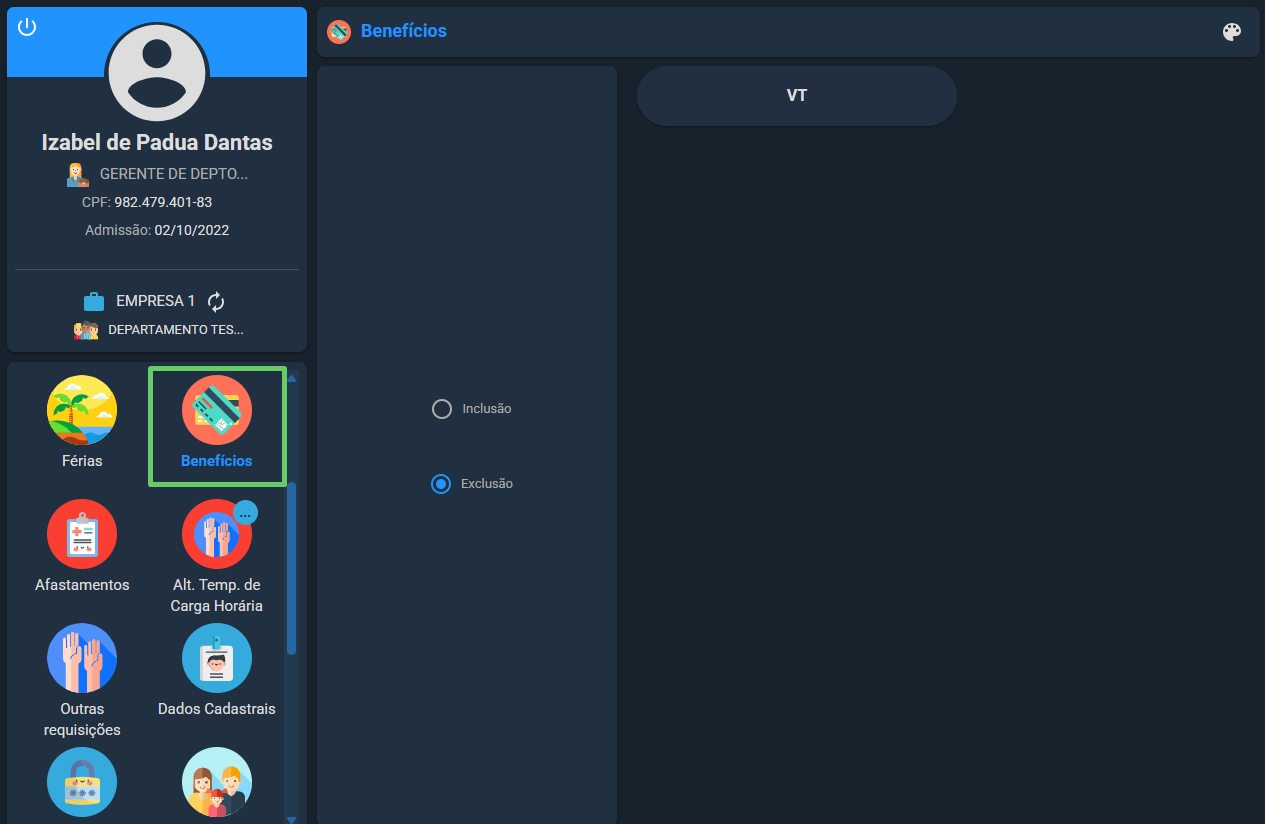The height and width of the screenshot is (824, 1265).
Task: Click the power logout icon
Action: click(x=27, y=27)
